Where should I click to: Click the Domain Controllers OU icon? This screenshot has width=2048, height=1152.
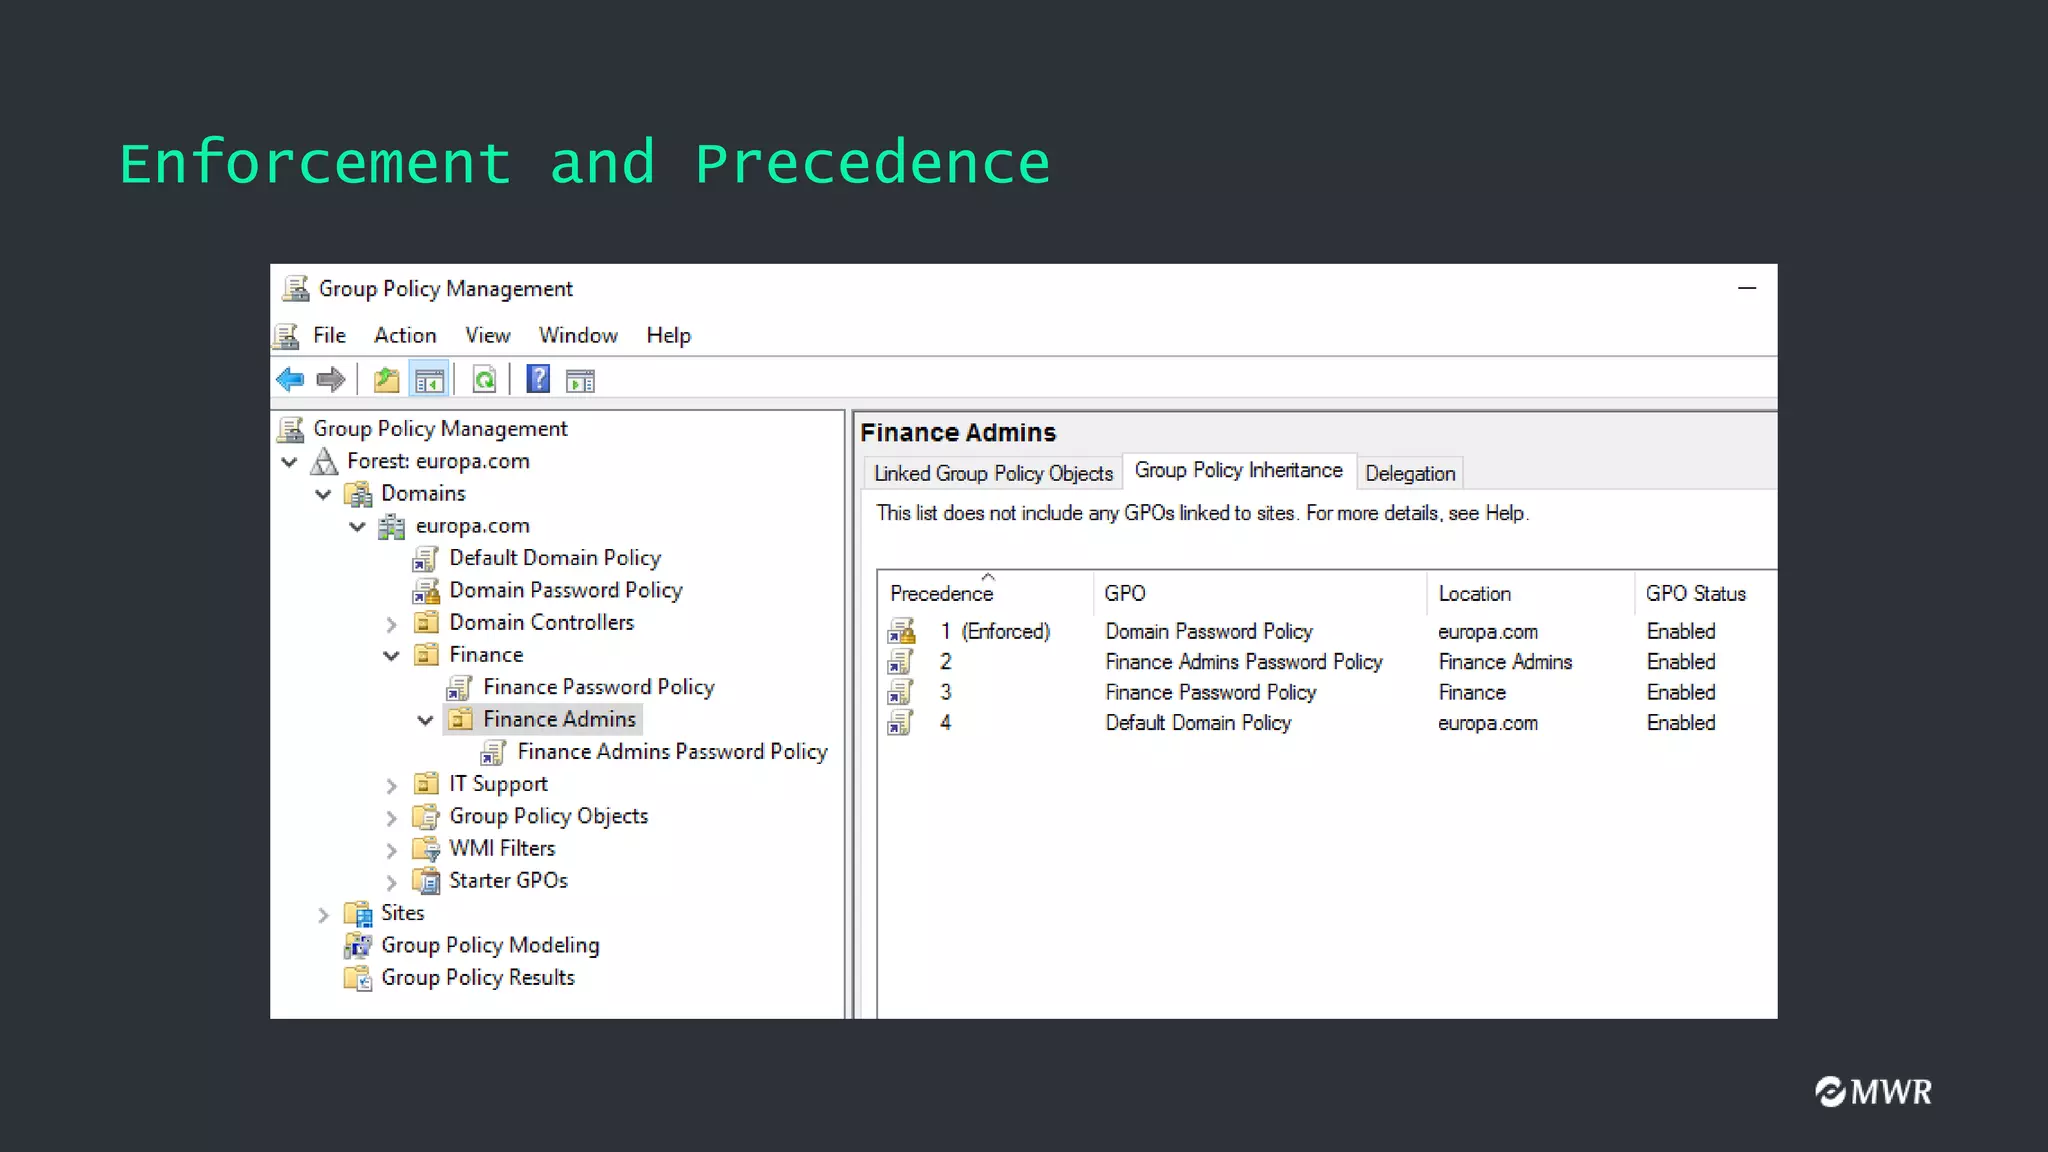tap(426, 623)
